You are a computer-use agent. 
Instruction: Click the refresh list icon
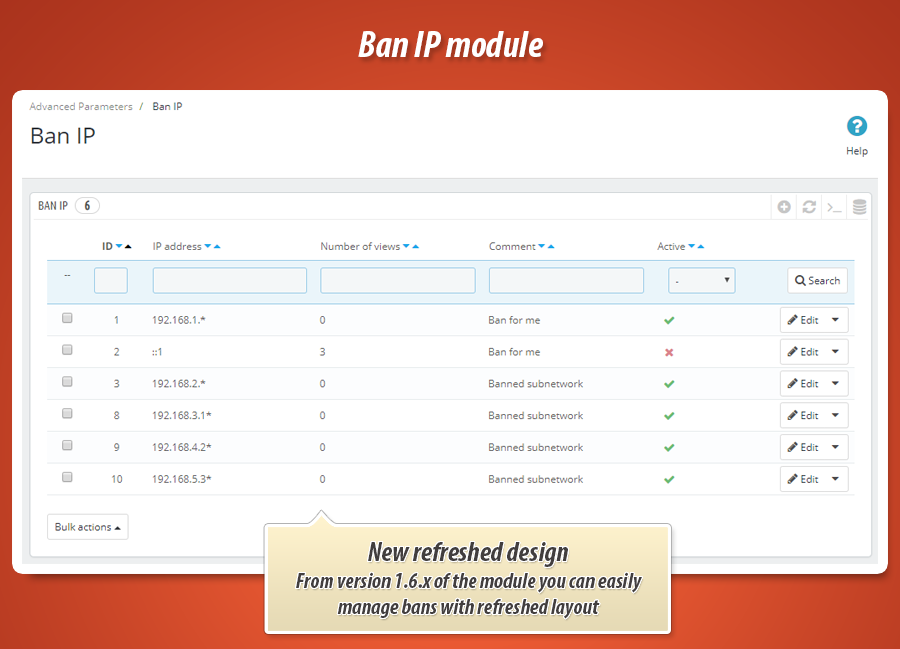(x=809, y=207)
